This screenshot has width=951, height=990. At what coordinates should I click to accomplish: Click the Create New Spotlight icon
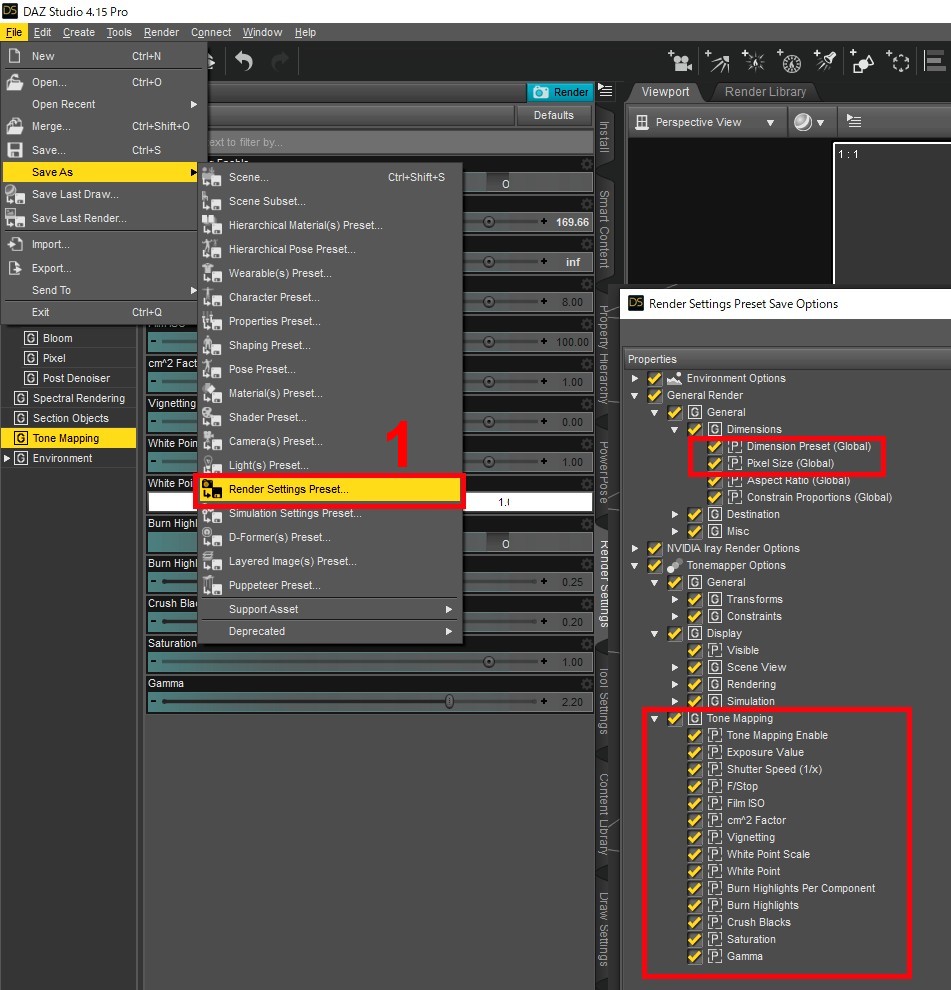coord(825,61)
